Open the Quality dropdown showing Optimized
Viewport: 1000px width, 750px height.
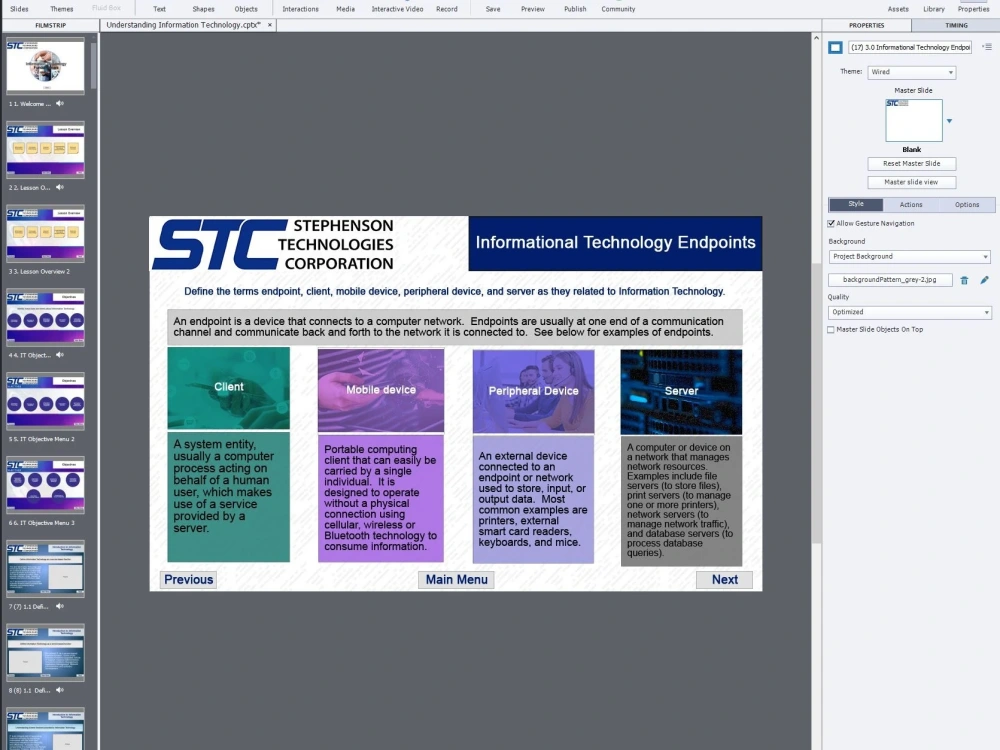coord(909,312)
